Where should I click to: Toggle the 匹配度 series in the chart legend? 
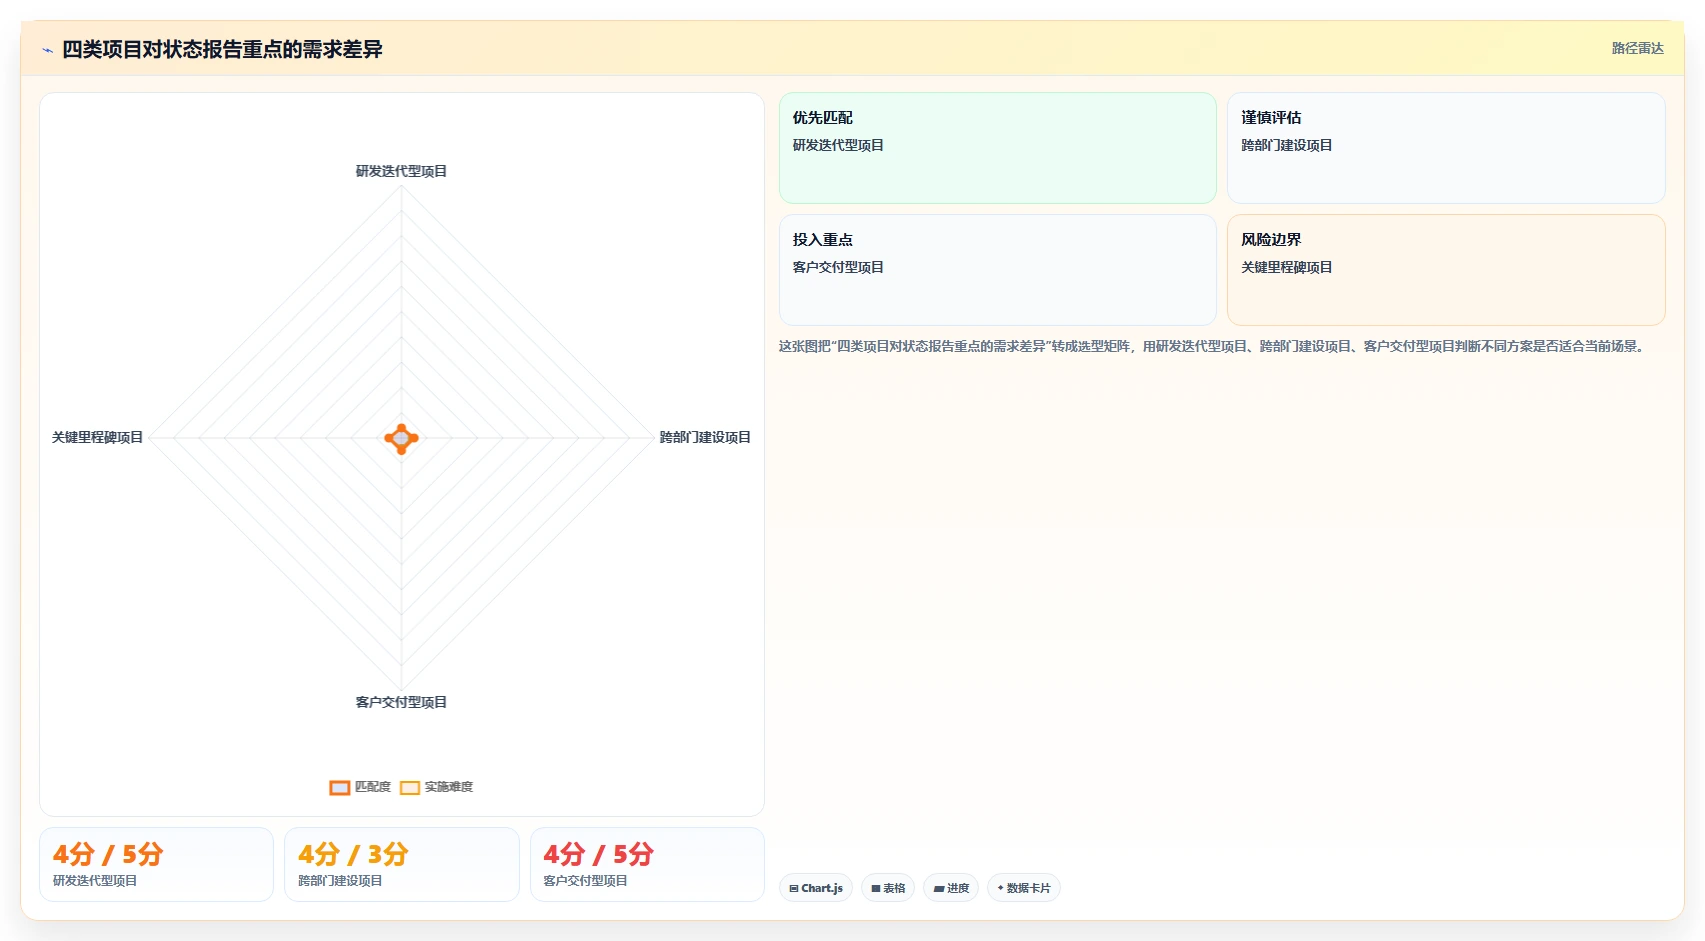coord(360,787)
